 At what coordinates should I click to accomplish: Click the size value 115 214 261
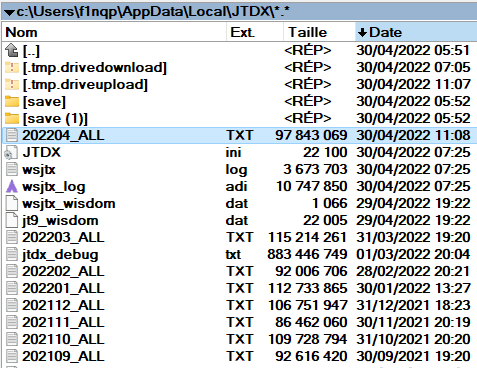[307, 237]
